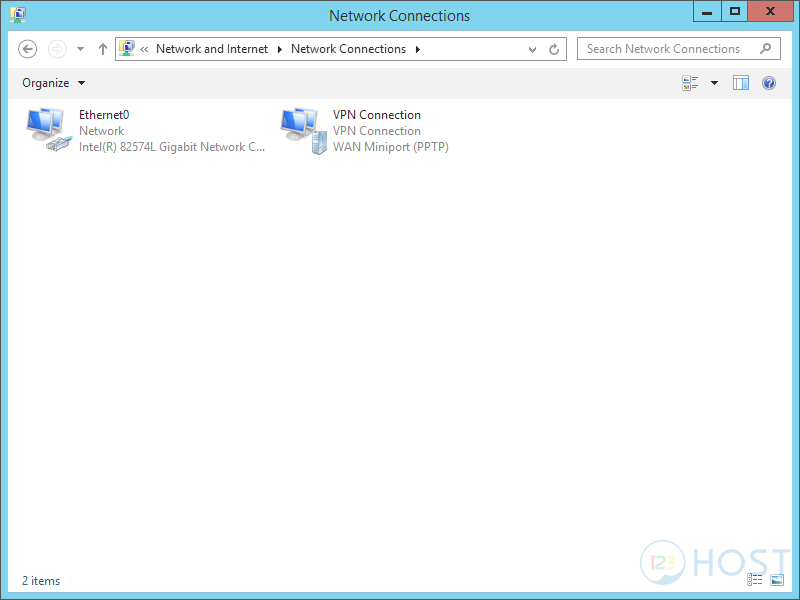Image resolution: width=800 pixels, height=600 pixels.
Task: Click the window system menu icon in title bar
Action: click(x=18, y=15)
